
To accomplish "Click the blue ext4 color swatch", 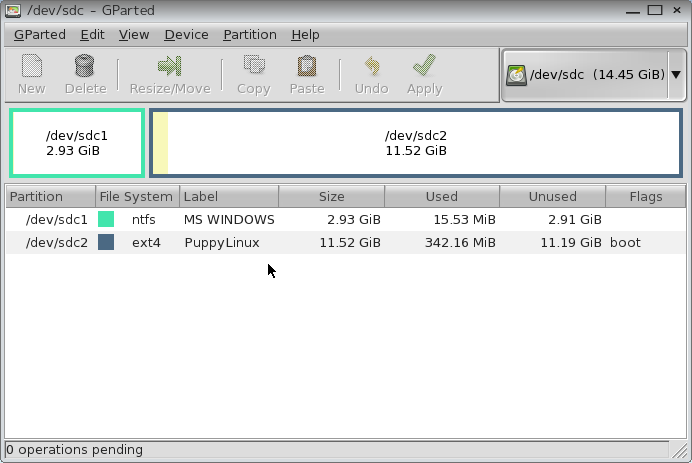I will click(x=106, y=242).
